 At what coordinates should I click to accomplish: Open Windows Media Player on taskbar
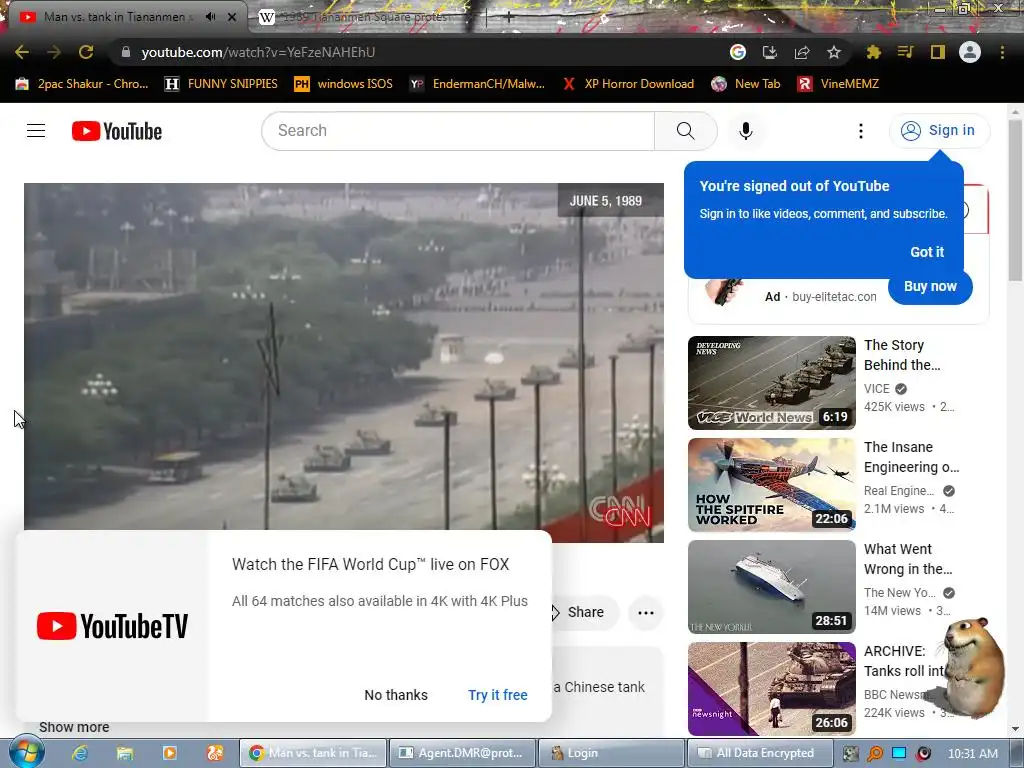pyautogui.click(x=170, y=753)
